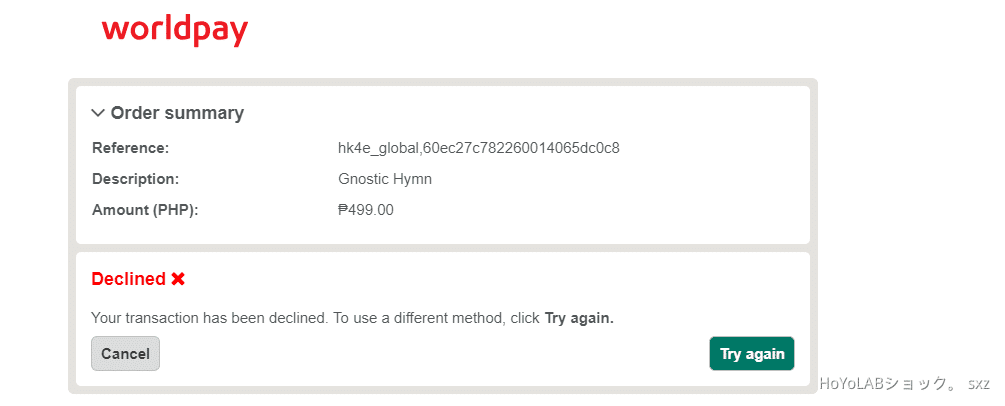Click the 'Your transaction has been declined' sentence
This screenshot has width=1005, height=406.
click(x=209, y=318)
